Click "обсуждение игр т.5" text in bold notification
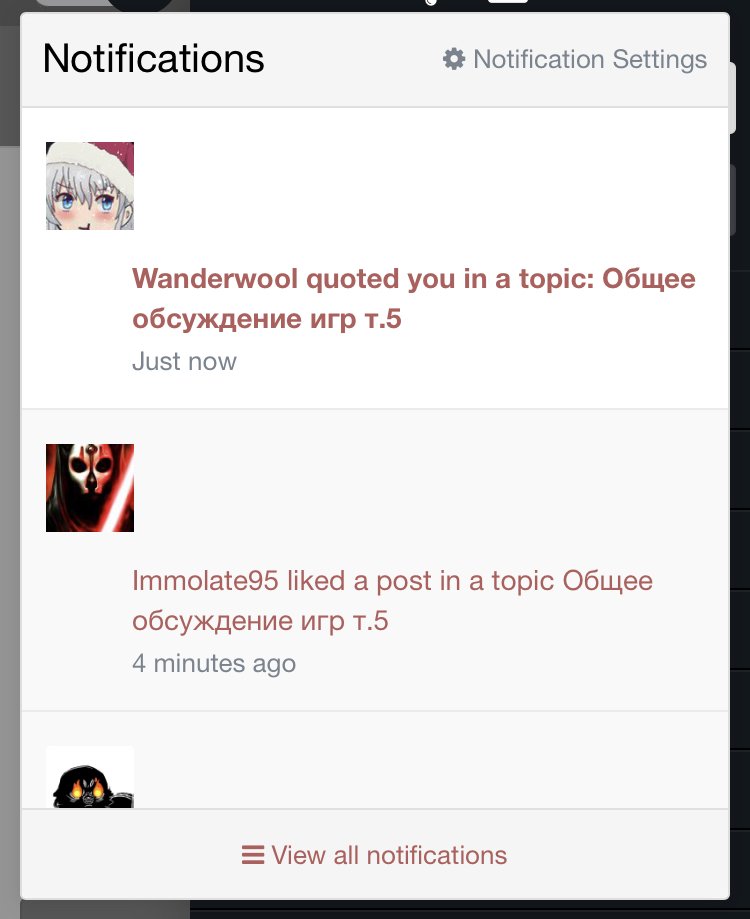This screenshot has height=919, width=750. [267, 319]
